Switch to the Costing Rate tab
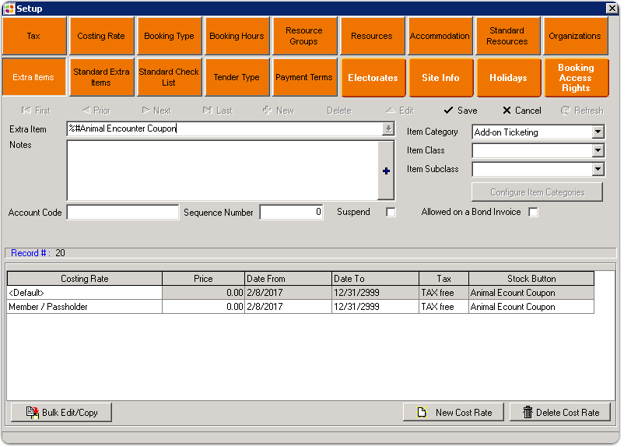This screenshot has height=446, width=621. tap(101, 36)
